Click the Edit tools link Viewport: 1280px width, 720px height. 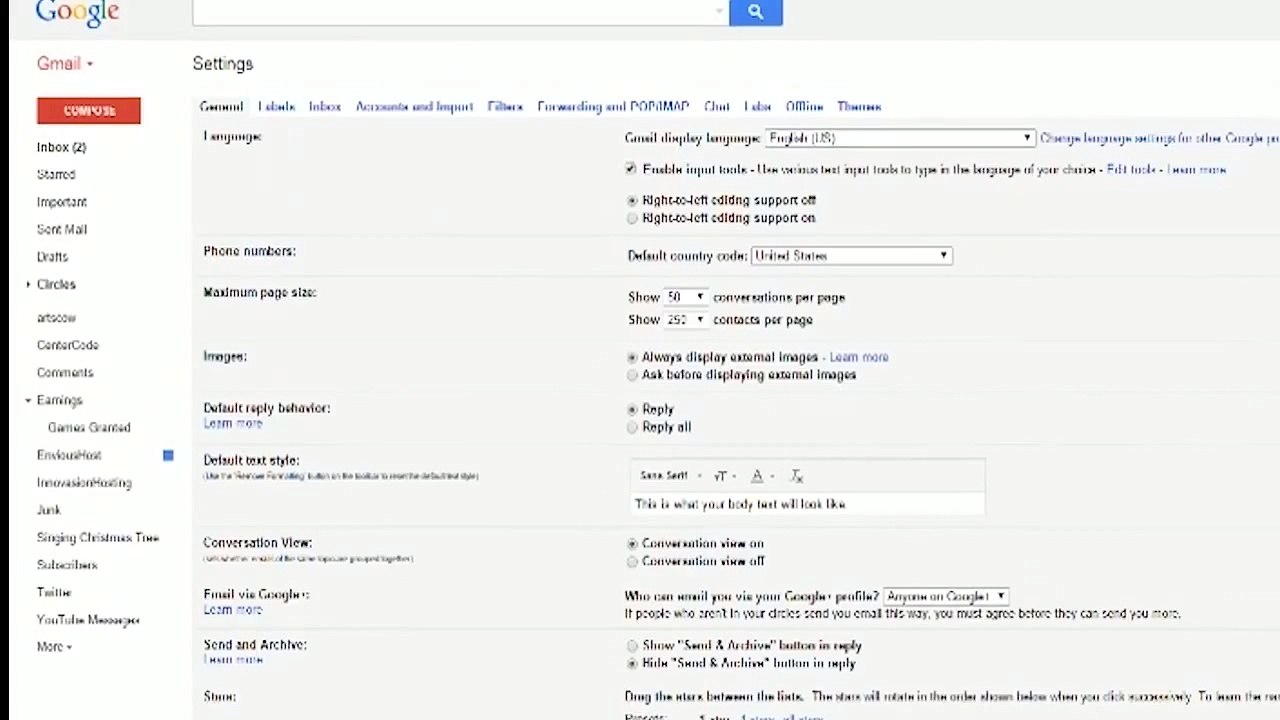pos(1131,169)
